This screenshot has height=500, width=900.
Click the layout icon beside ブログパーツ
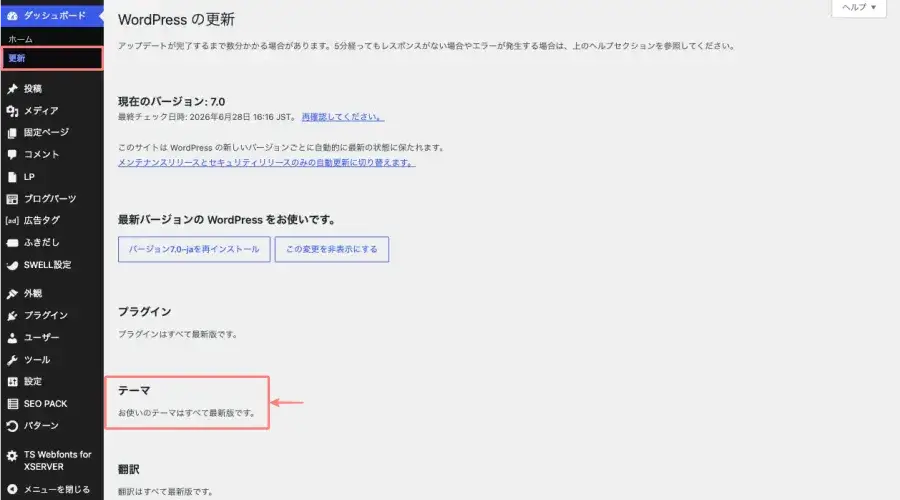[x=12, y=199]
